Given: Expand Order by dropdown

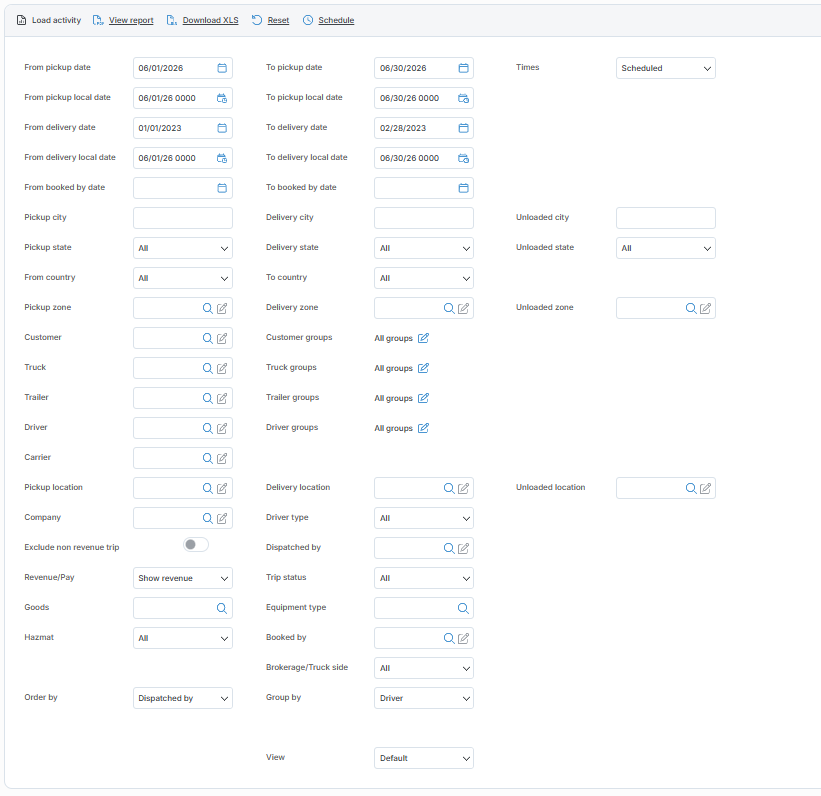Looking at the screenshot, I should coord(183,698).
